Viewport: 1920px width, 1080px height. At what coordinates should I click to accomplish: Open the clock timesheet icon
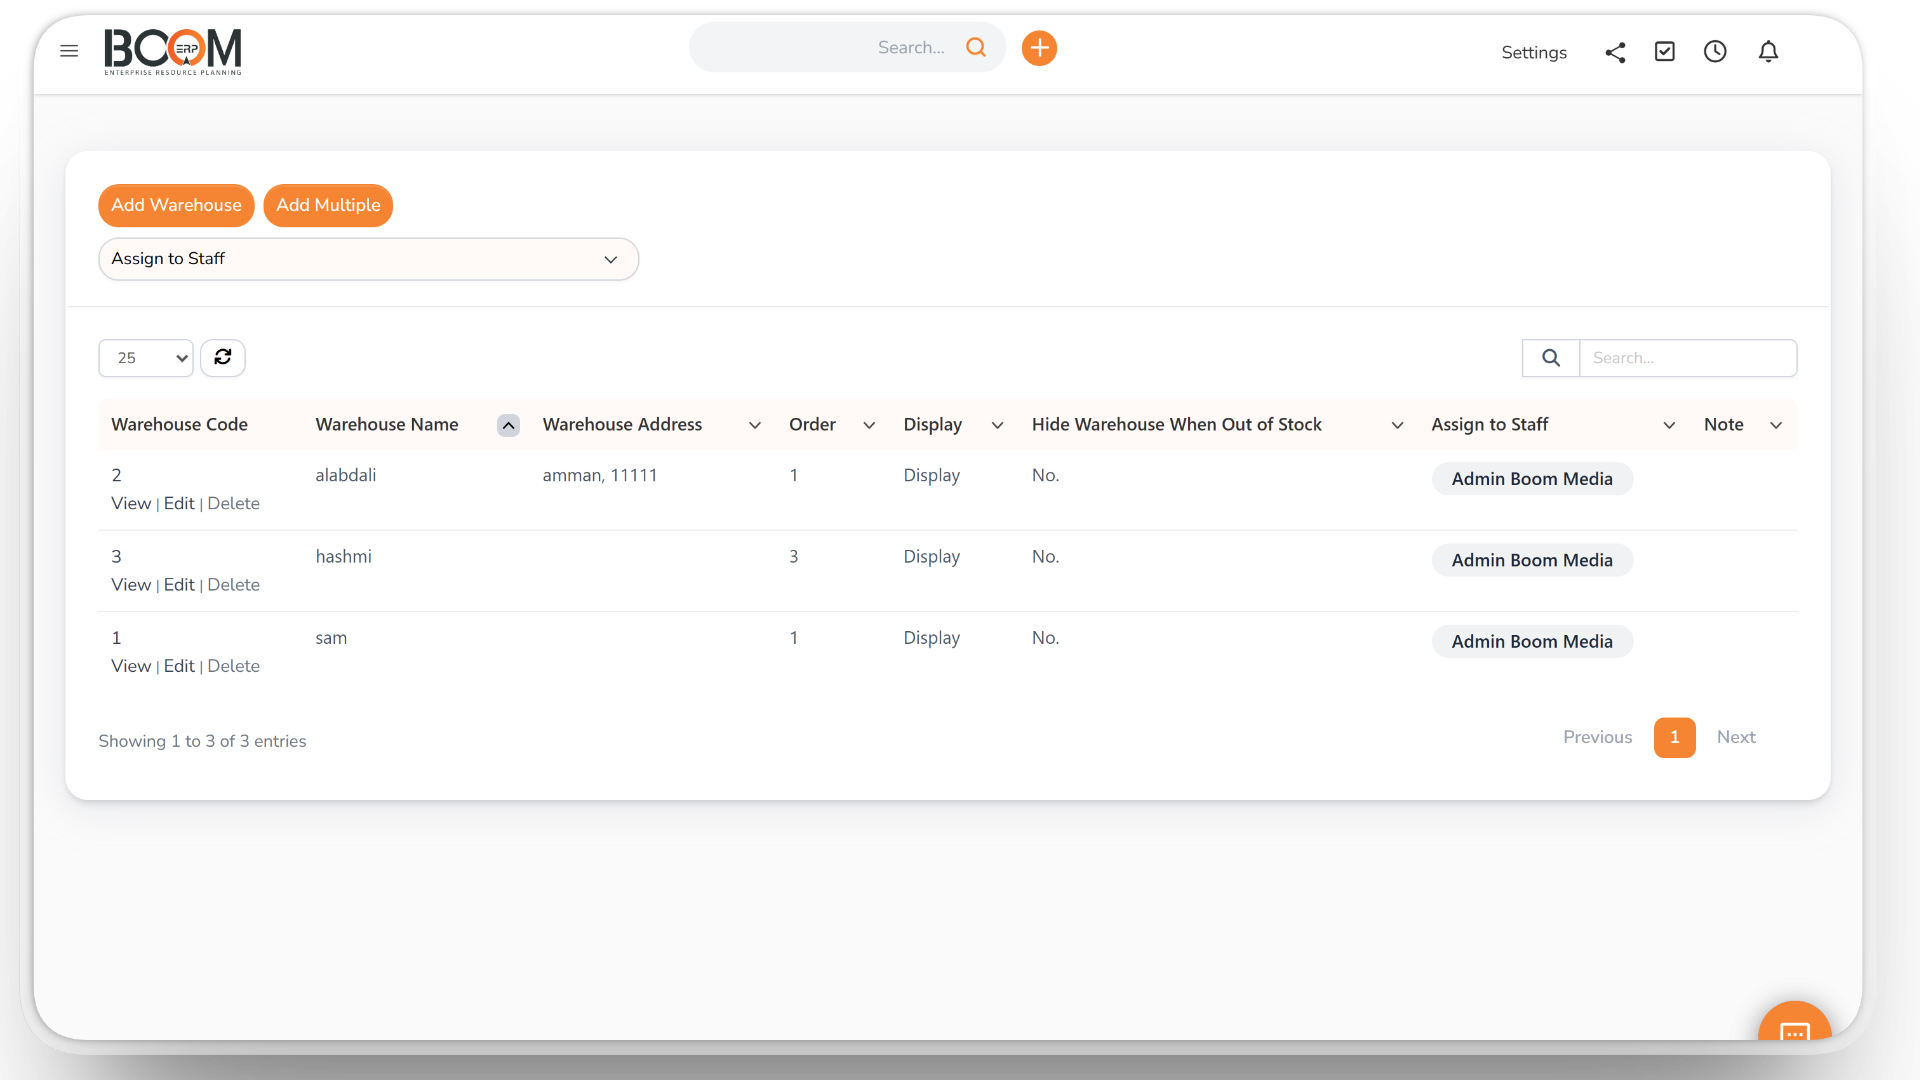pyautogui.click(x=1715, y=51)
